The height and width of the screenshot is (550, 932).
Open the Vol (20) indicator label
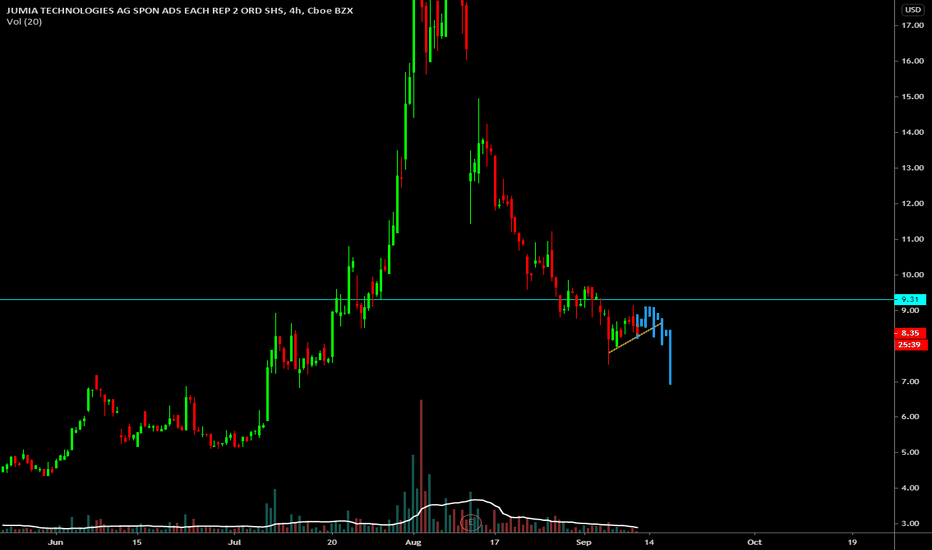coord(24,22)
